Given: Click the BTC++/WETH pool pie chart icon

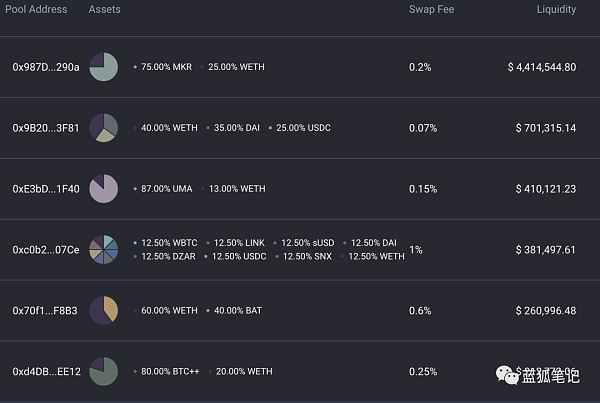Looking at the screenshot, I should [104, 372].
